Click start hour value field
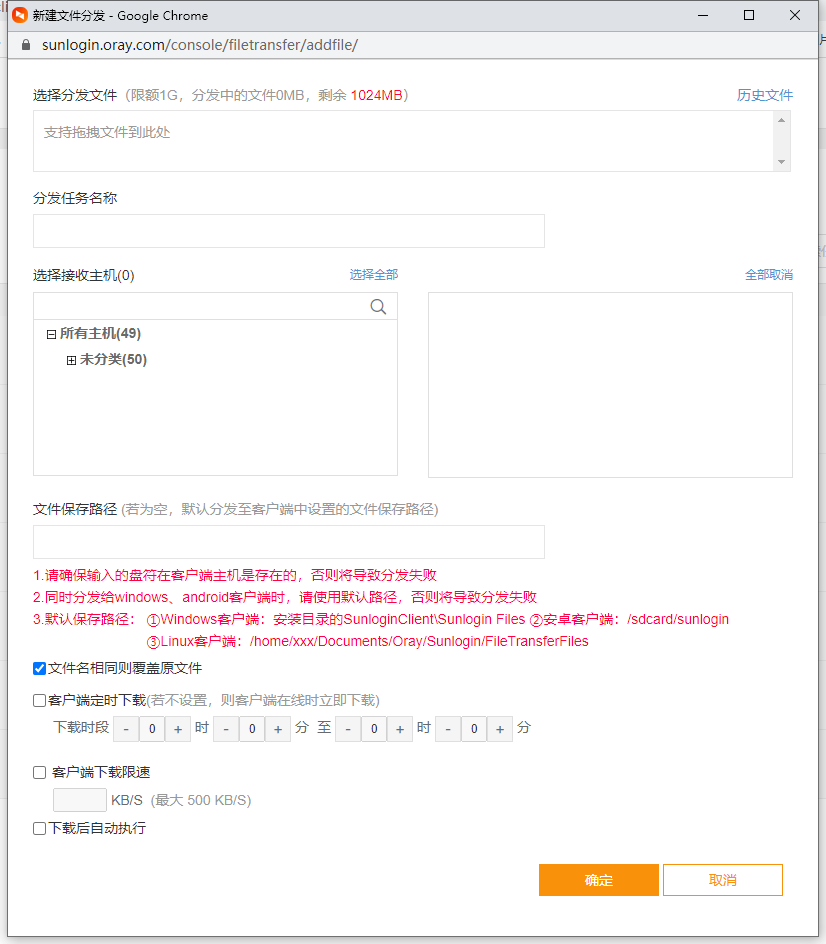Image resolution: width=826 pixels, height=944 pixels. (152, 729)
